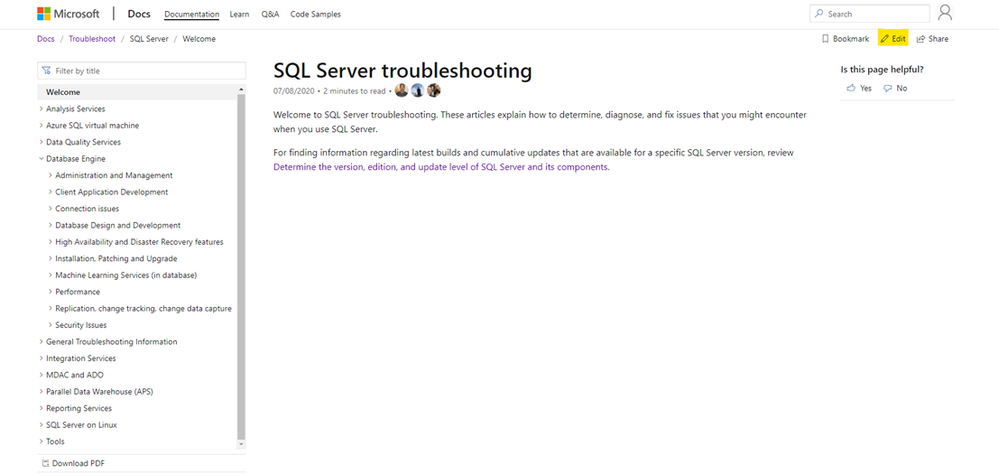The width and height of the screenshot is (999, 476).
Task: Expand the Performance section
Action: coord(50,292)
